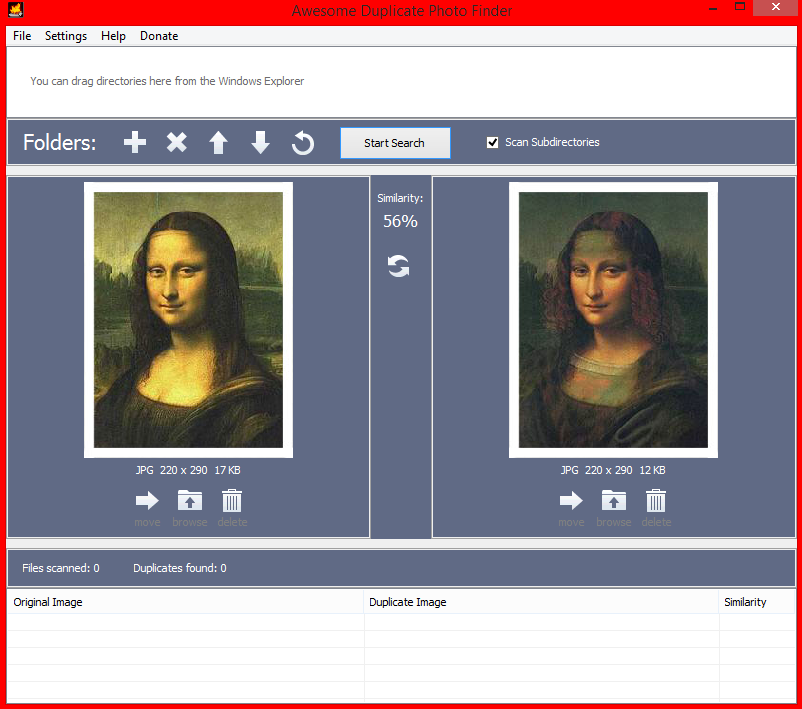Refresh the folders list
The height and width of the screenshot is (709, 802).
[302, 142]
